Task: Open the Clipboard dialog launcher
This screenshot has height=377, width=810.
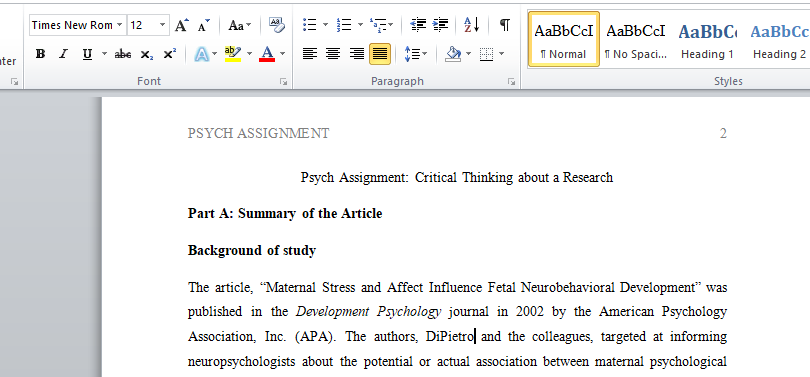Action: click(x=14, y=82)
